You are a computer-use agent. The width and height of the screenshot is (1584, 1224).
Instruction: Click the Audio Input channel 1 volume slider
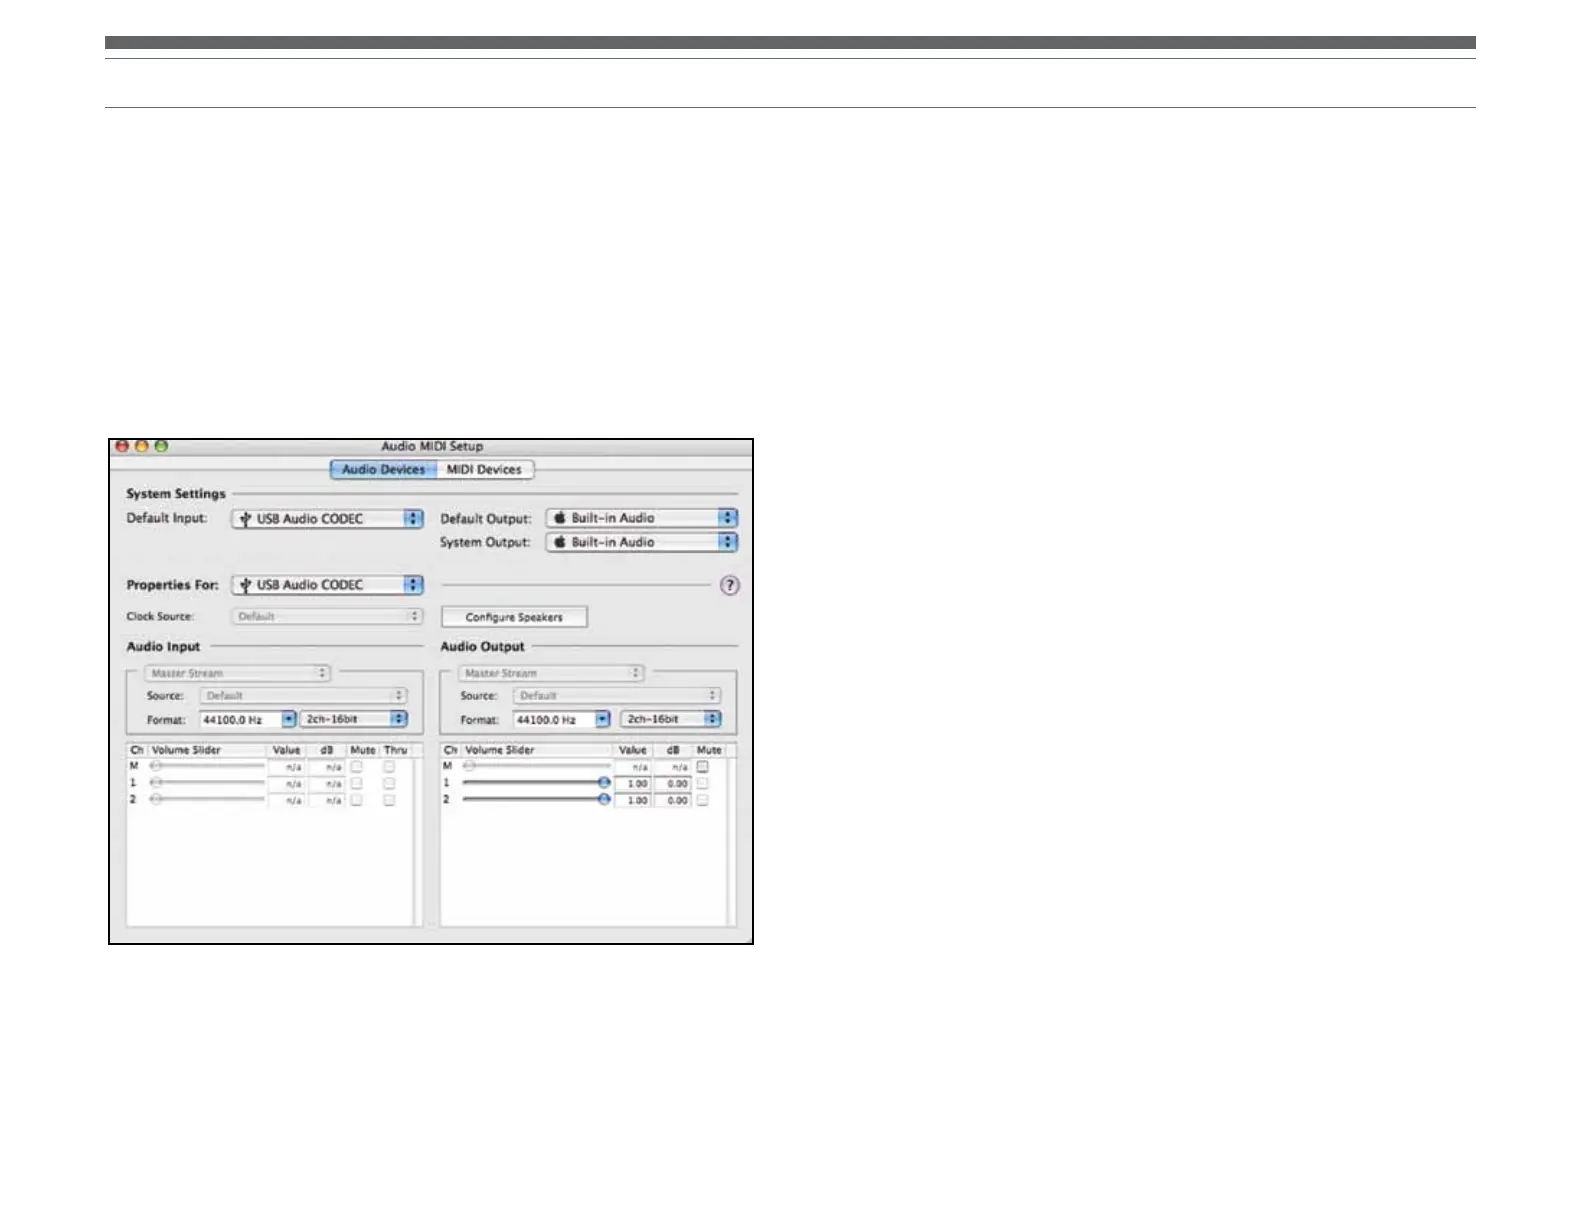coord(207,783)
